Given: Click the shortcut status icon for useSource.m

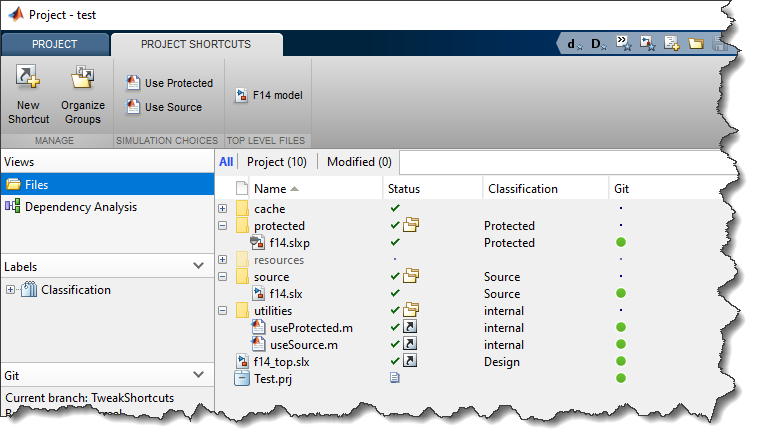Looking at the screenshot, I should coord(410,345).
